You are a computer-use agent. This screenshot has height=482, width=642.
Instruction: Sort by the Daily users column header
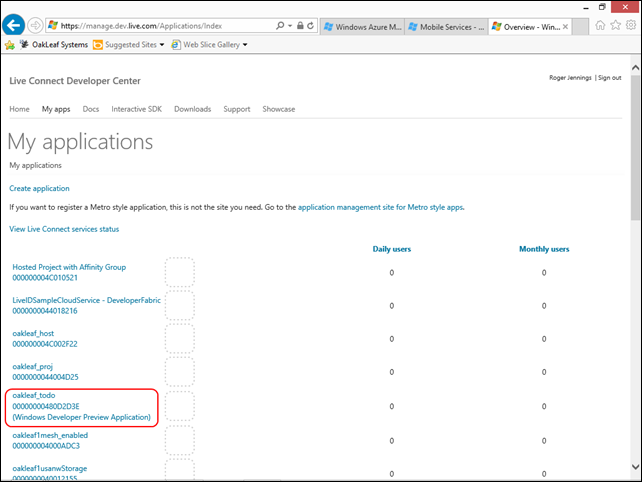(392, 249)
